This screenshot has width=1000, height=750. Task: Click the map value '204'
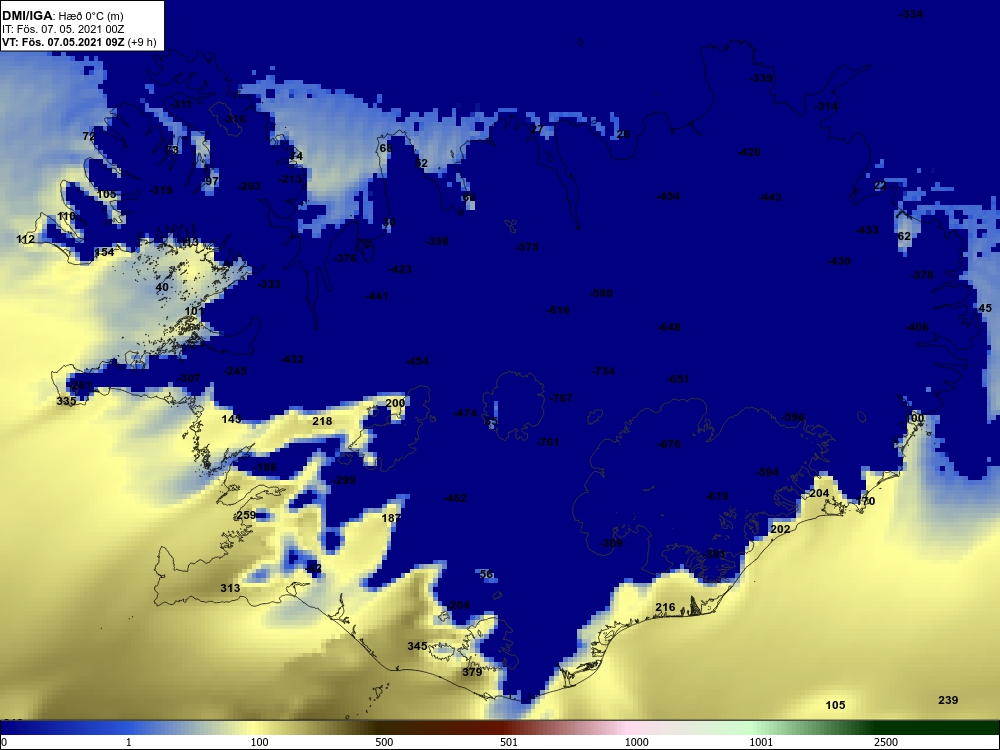pos(819,493)
